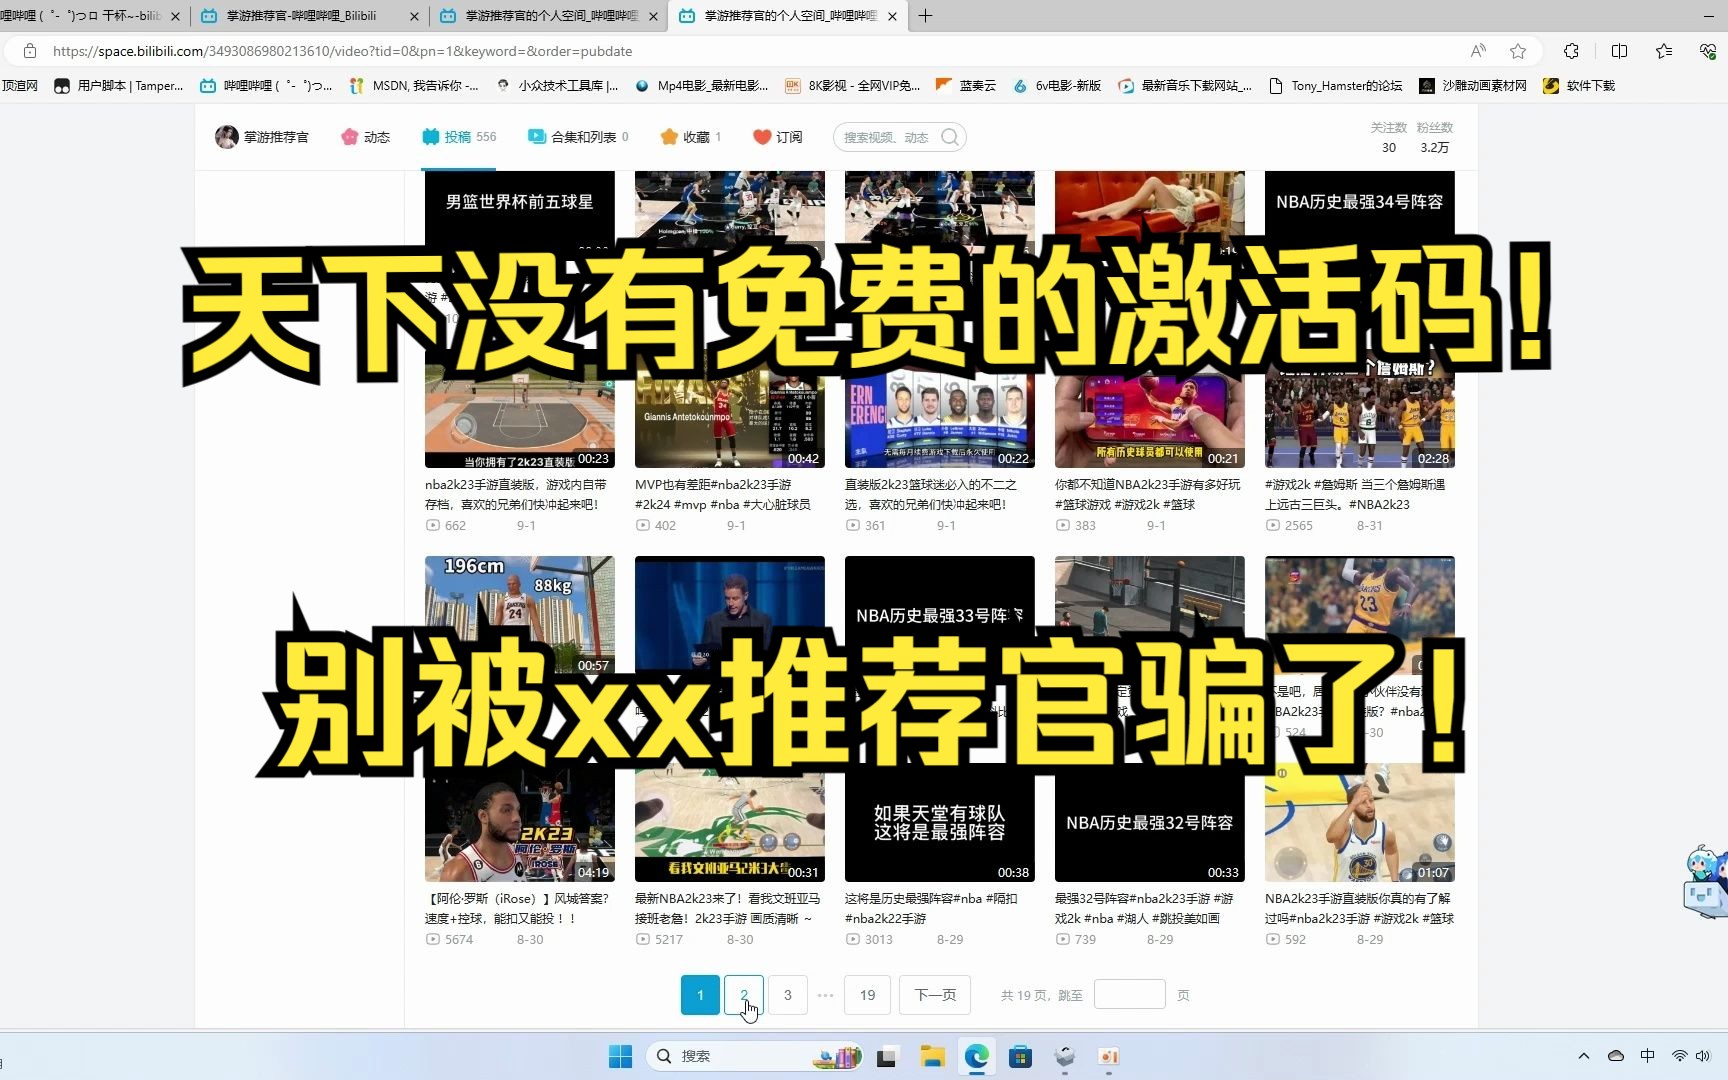
Task: Switch to the 掌游推荐官-哔哩哔哩_Bilibili tab
Action: coord(302,16)
